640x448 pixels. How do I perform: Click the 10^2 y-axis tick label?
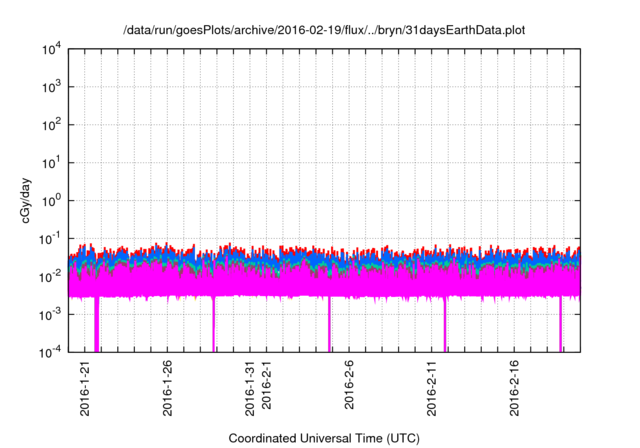coord(52,125)
